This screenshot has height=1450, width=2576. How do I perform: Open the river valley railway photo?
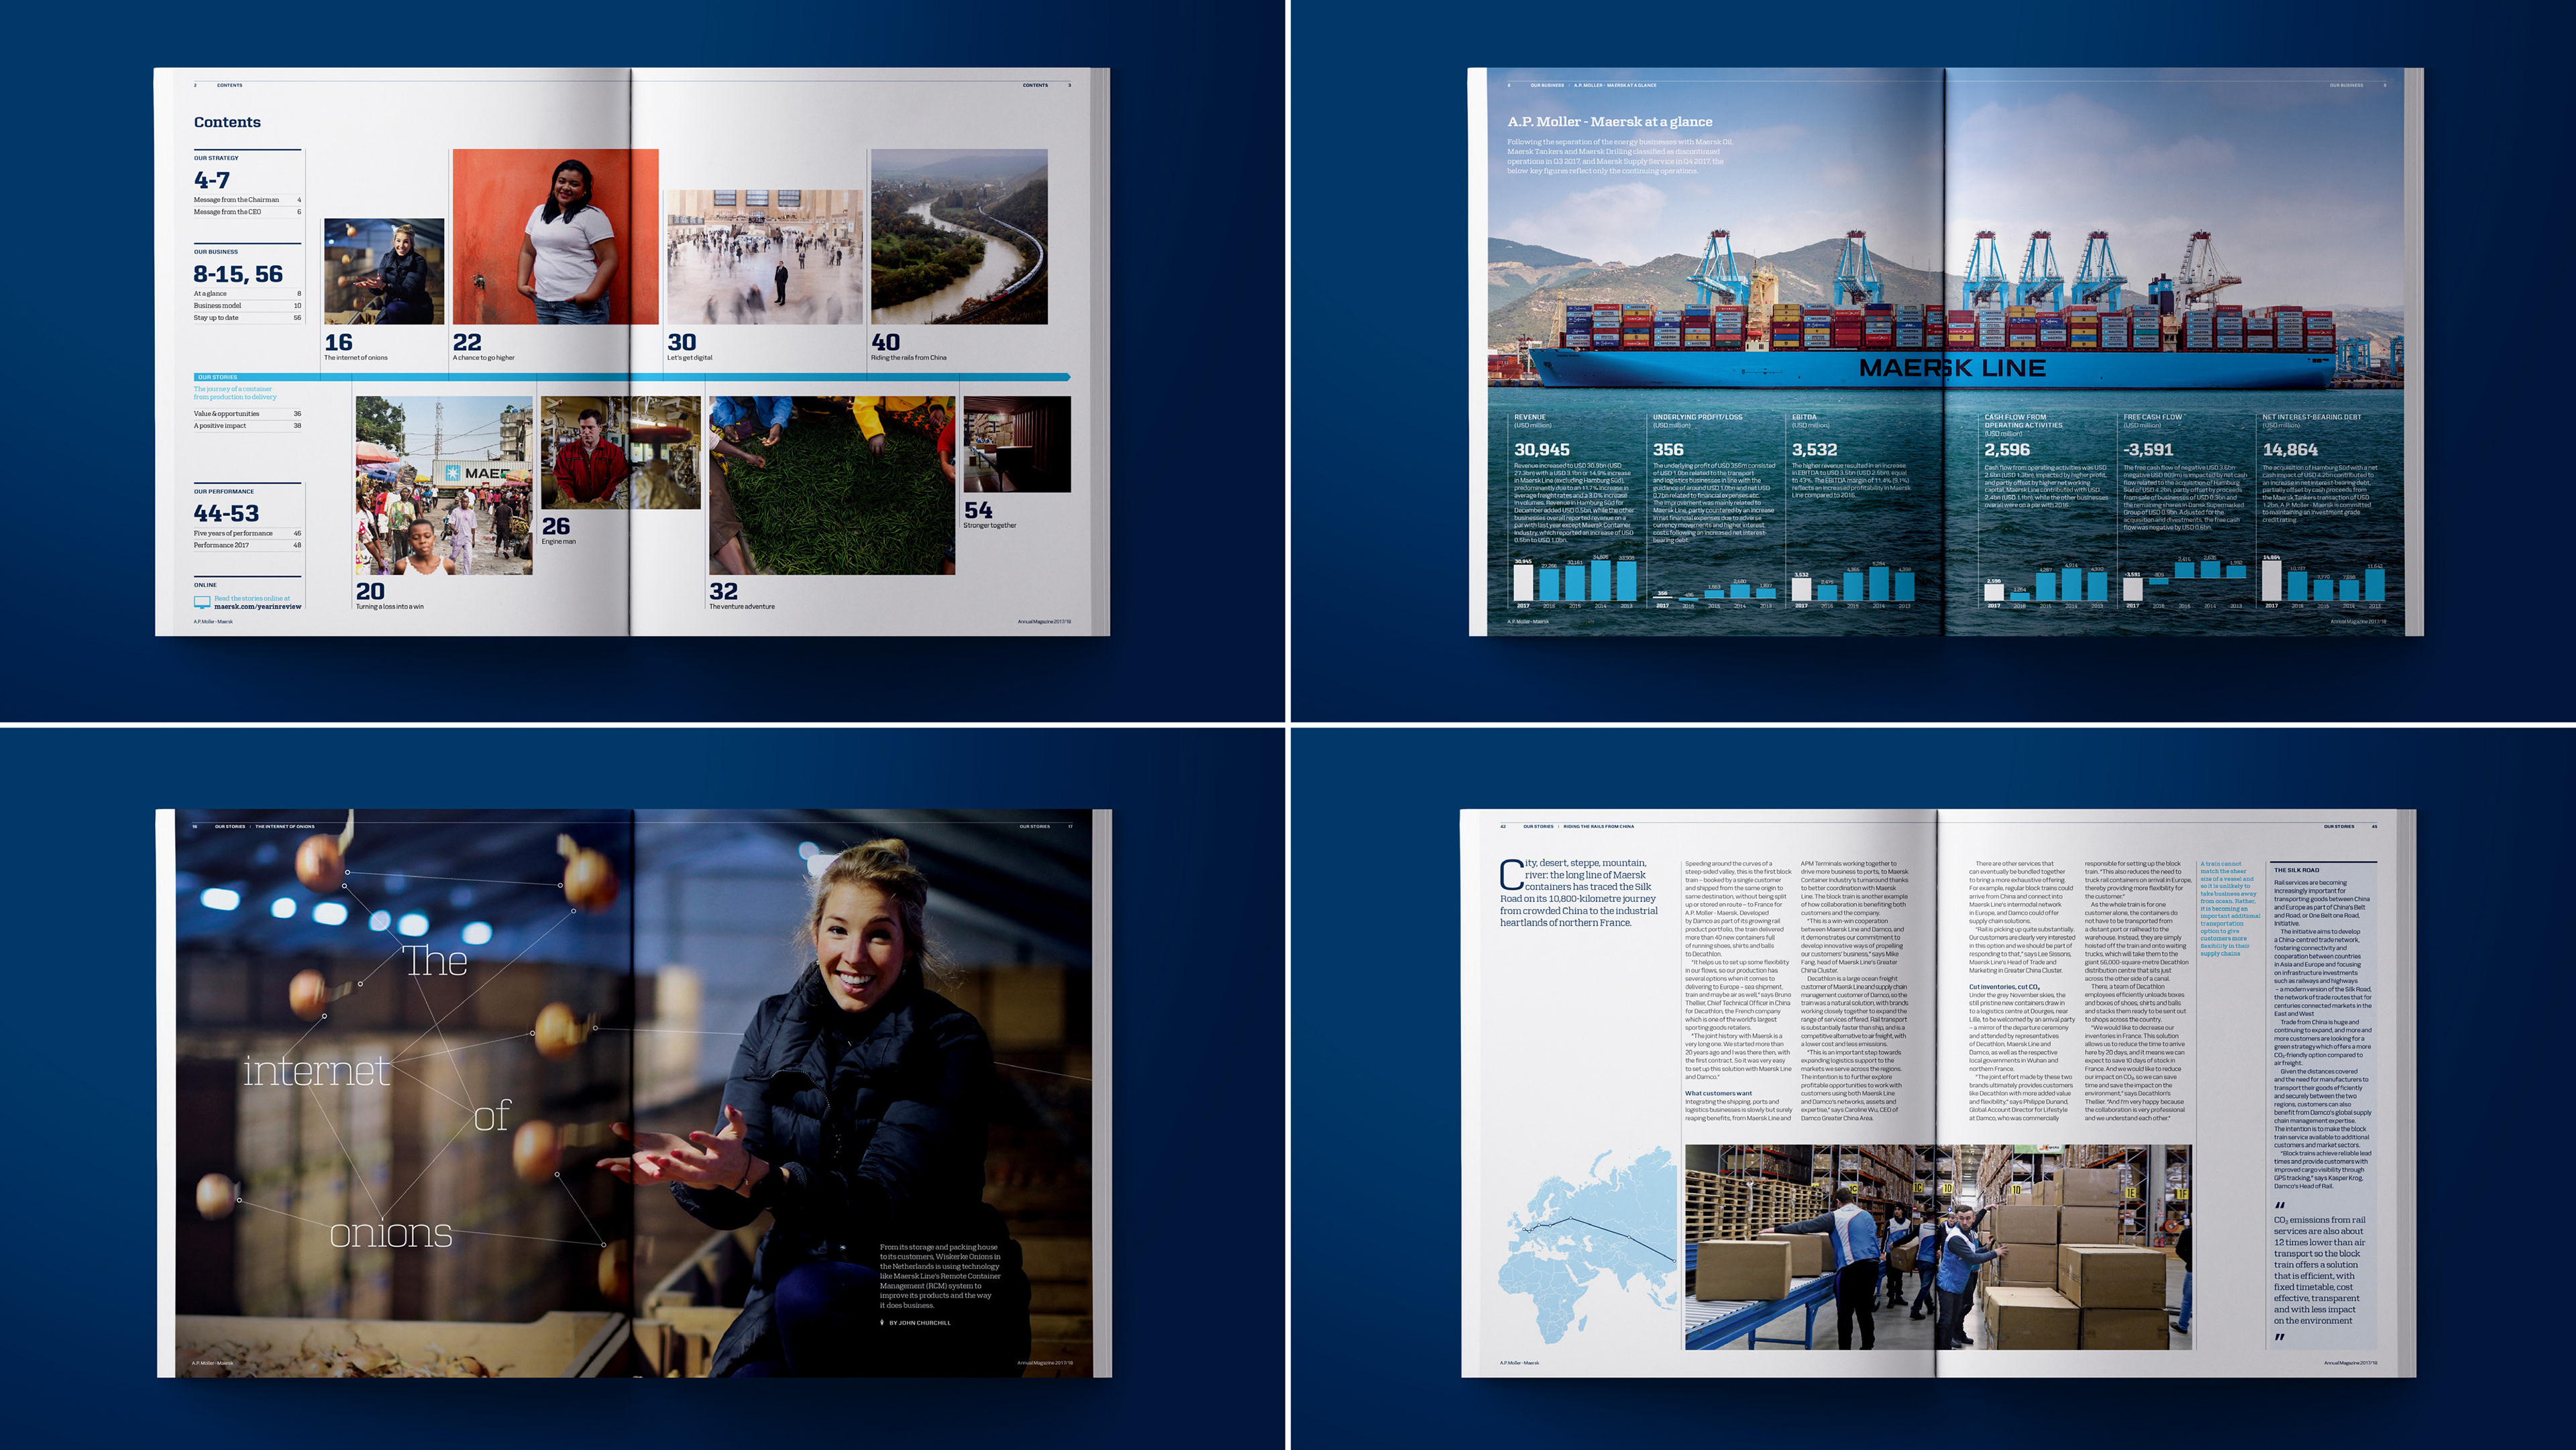959,236
